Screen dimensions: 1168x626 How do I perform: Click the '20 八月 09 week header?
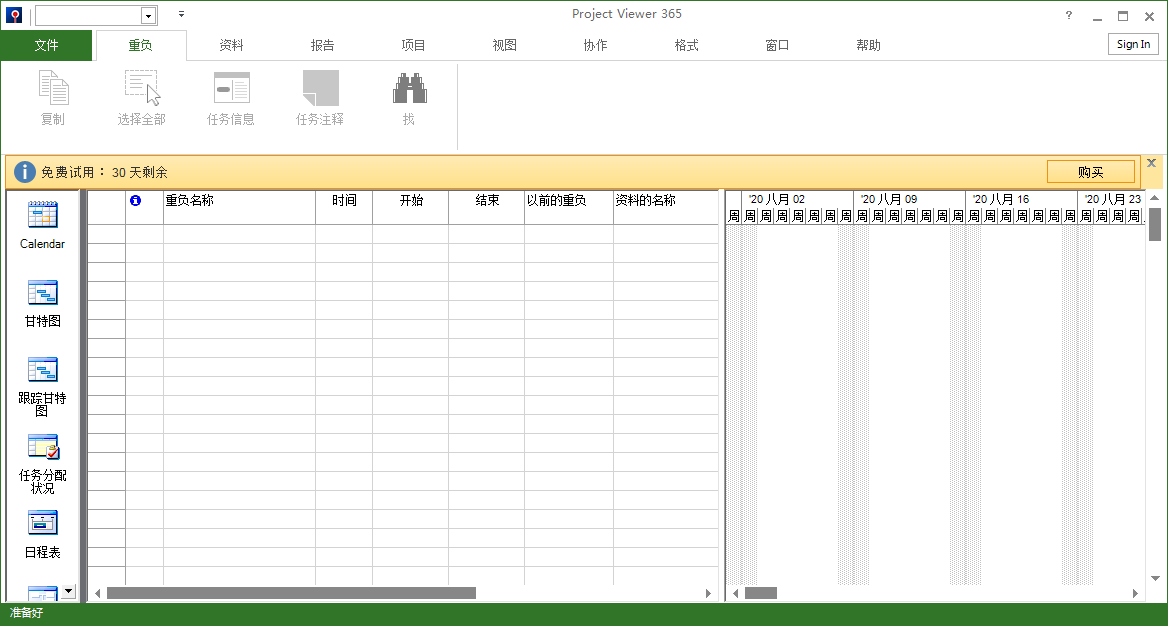910,199
